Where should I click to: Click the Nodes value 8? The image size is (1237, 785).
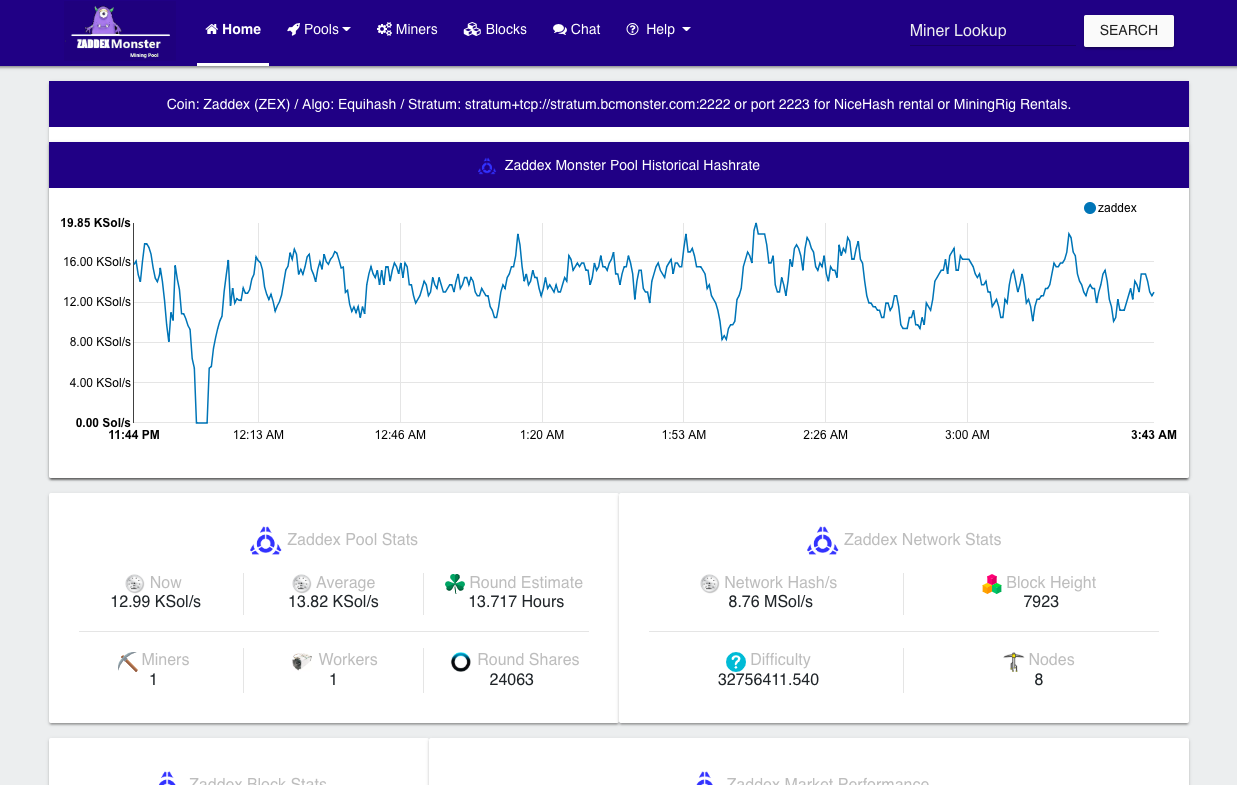(x=1039, y=680)
